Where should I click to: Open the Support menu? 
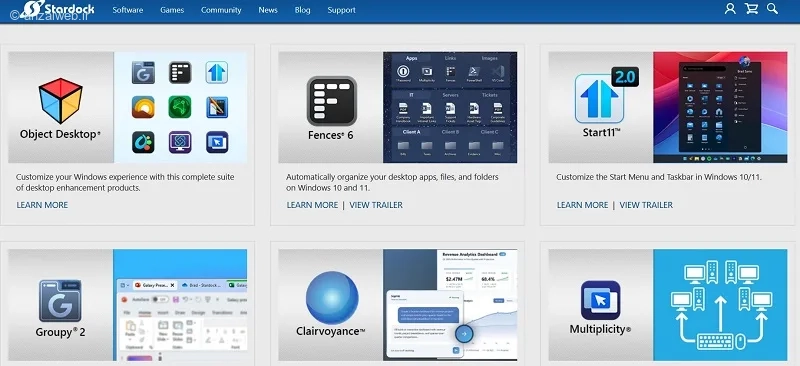click(x=341, y=10)
